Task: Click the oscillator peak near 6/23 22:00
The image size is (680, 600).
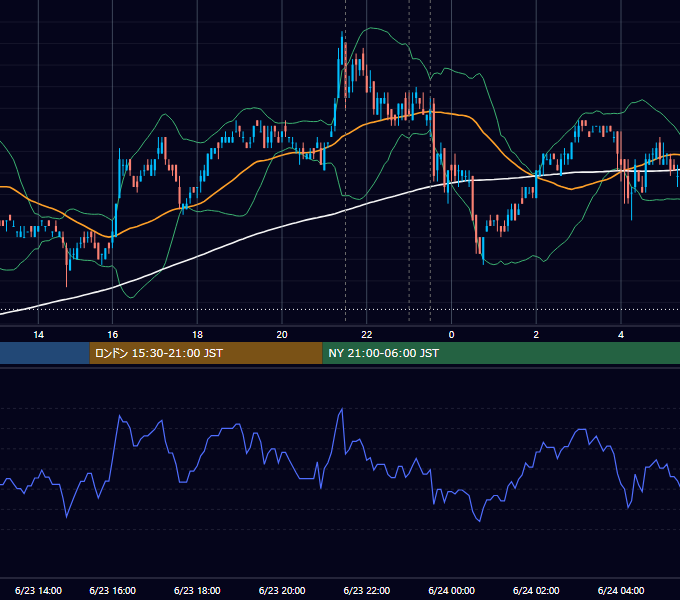Action: point(342,409)
